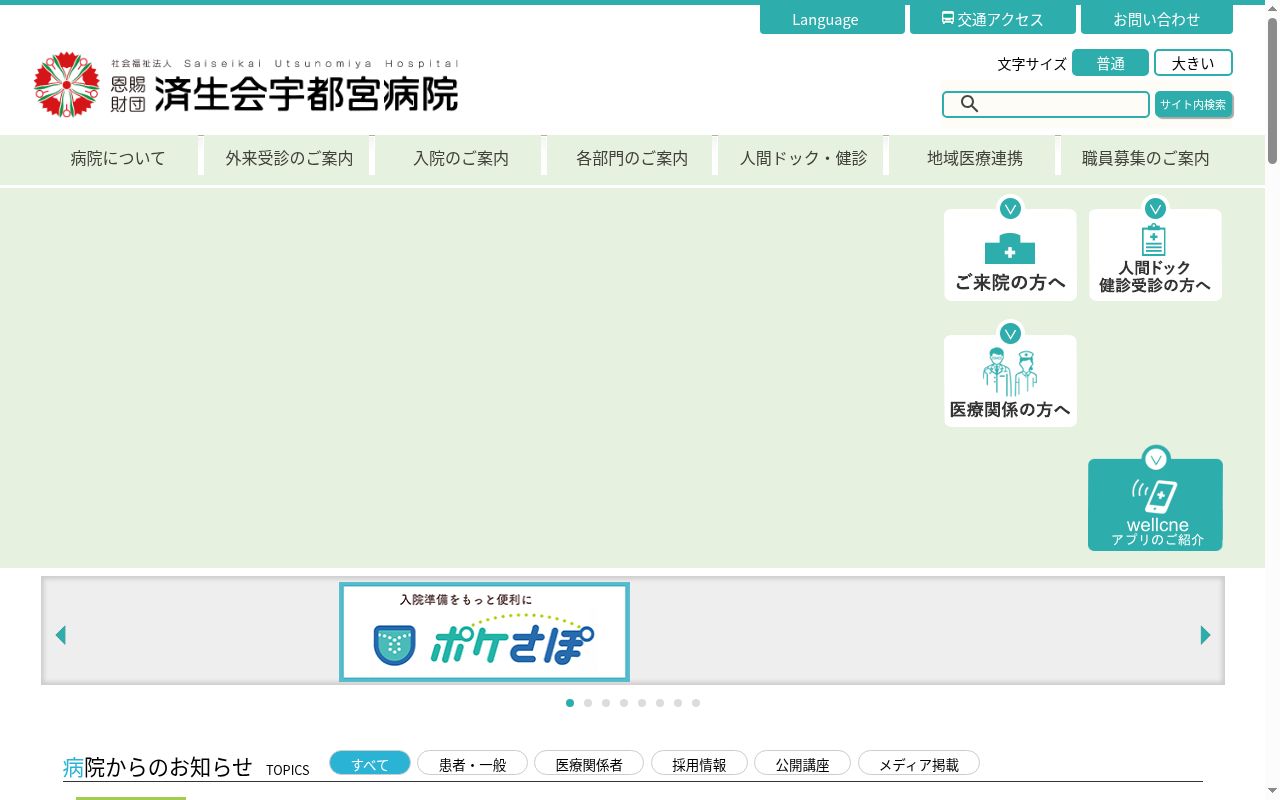Set text size to 大きい
The image size is (1280, 800).
1193,63
